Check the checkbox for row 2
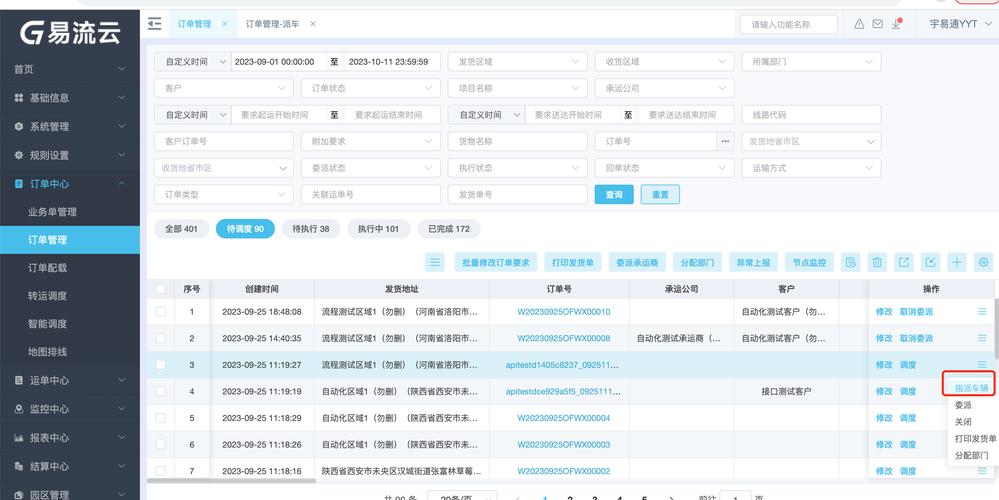 point(161,338)
